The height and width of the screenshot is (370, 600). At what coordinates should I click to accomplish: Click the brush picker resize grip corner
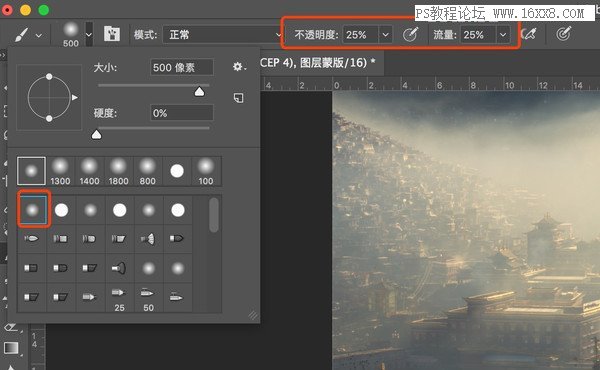tap(253, 315)
